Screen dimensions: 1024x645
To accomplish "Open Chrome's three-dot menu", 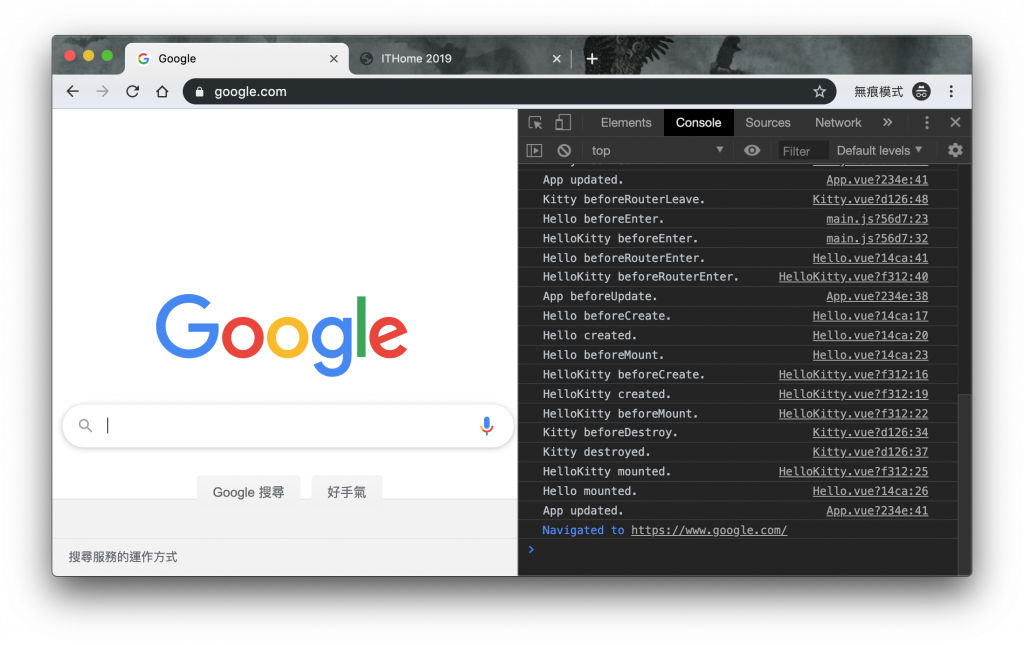I will click(951, 91).
